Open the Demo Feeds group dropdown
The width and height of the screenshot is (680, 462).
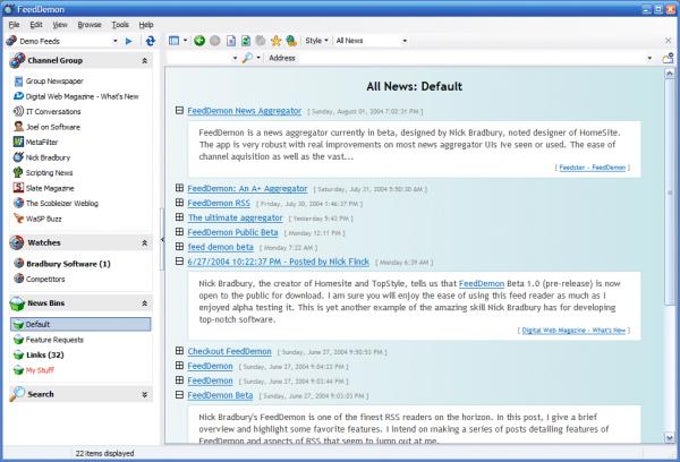(x=115, y=41)
